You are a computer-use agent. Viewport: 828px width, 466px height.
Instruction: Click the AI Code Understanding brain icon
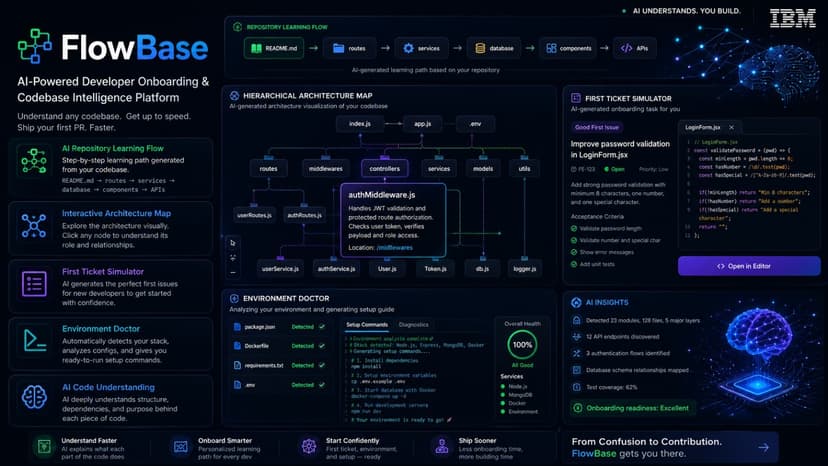tap(34, 397)
